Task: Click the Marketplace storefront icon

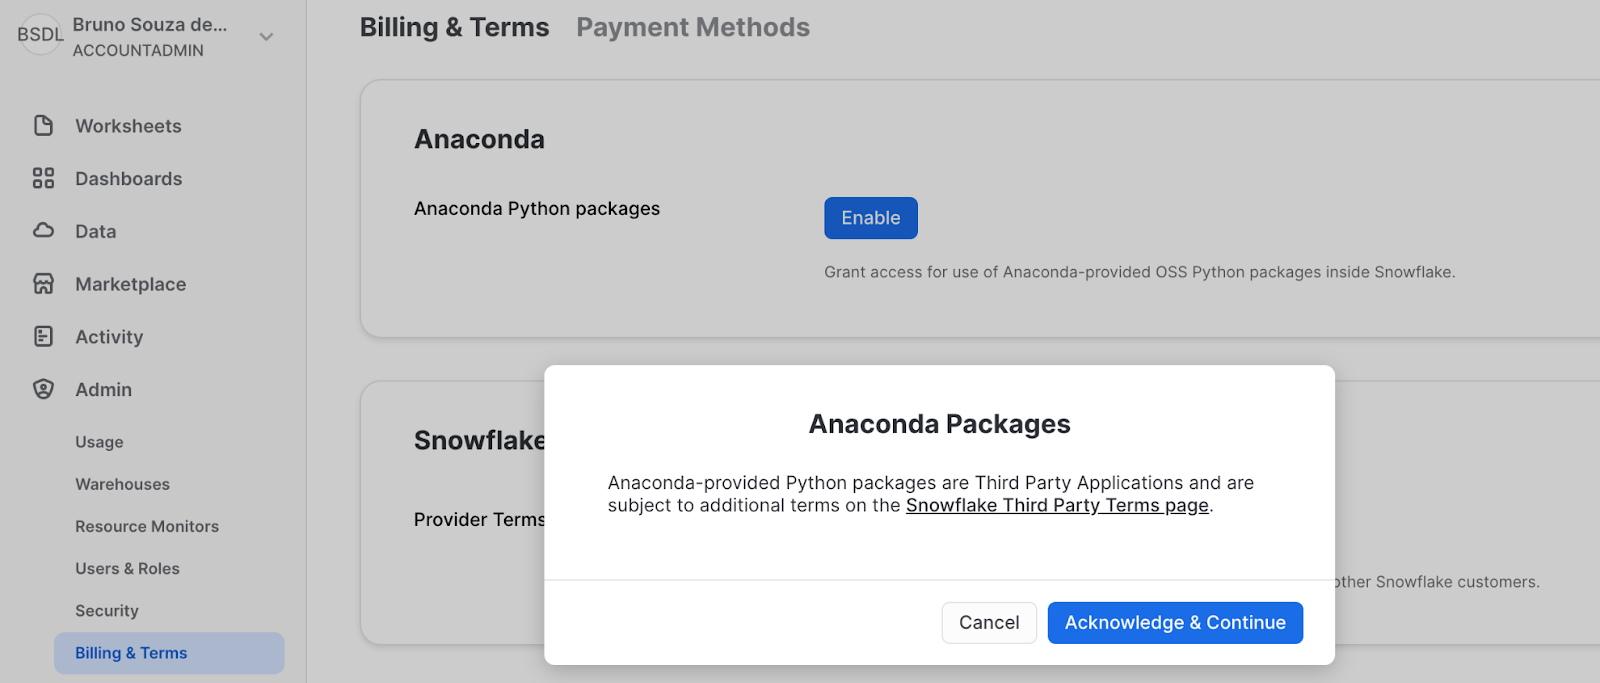Action: pyautogui.click(x=43, y=284)
